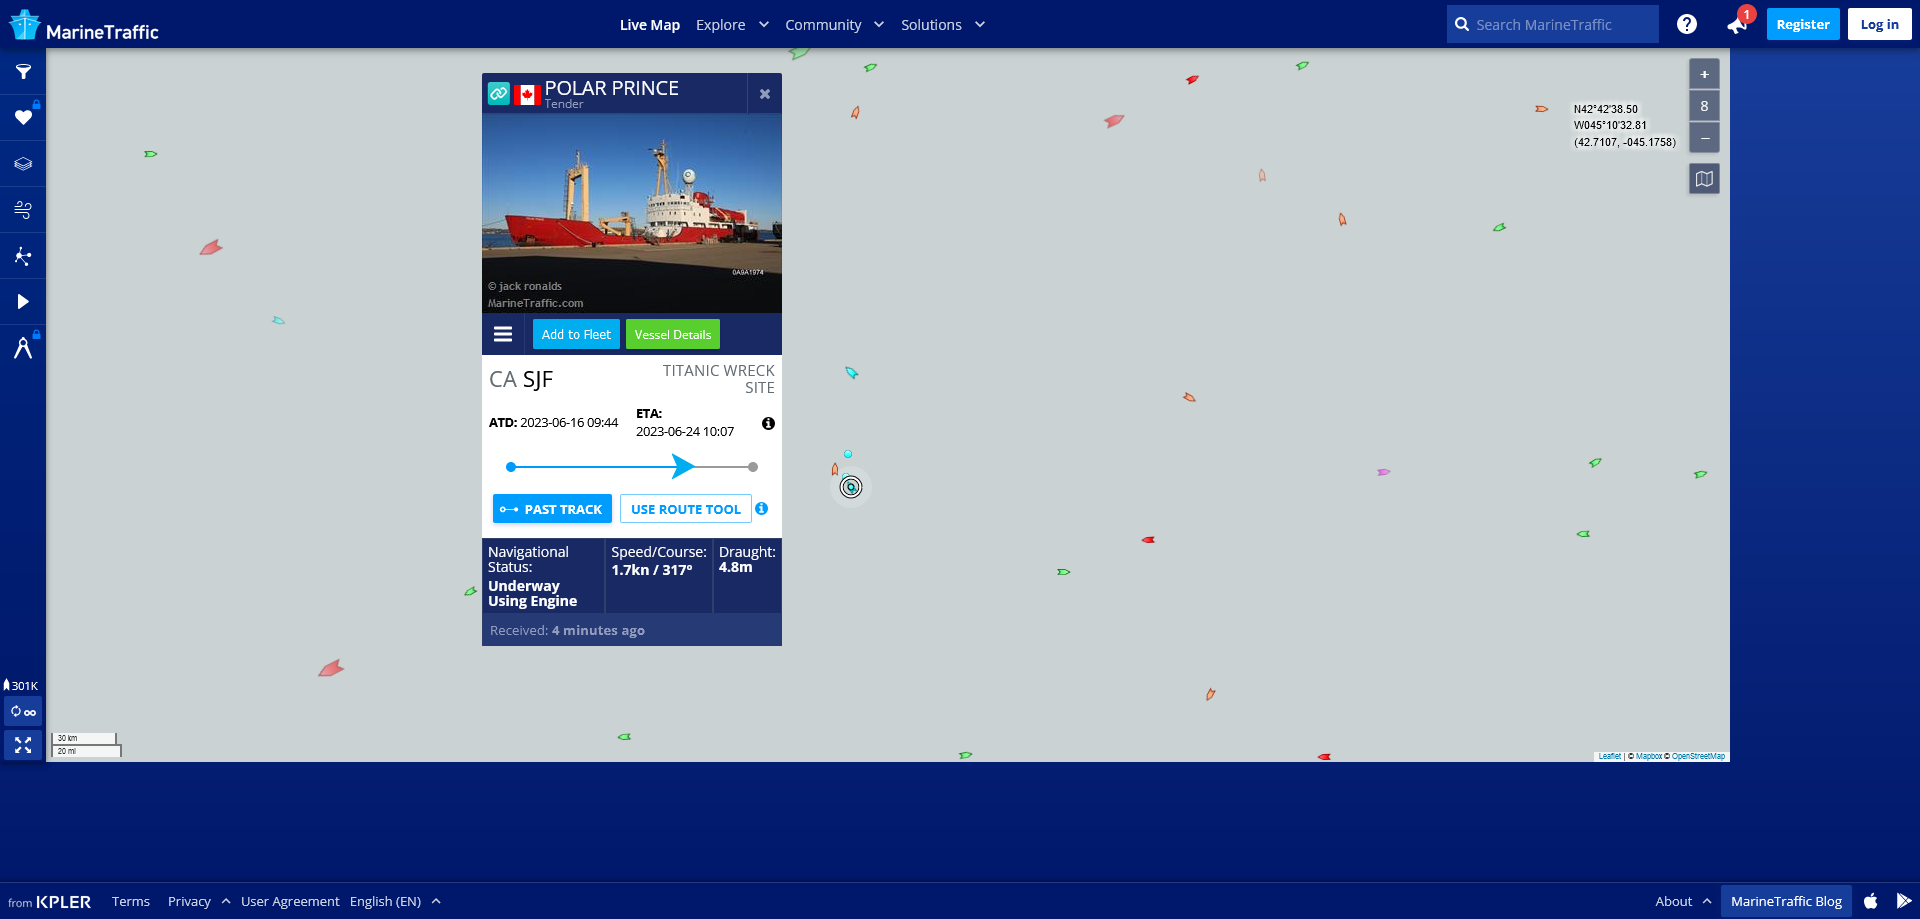
Task: Open the vessel filter tool in sidebar
Action: [23, 72]
